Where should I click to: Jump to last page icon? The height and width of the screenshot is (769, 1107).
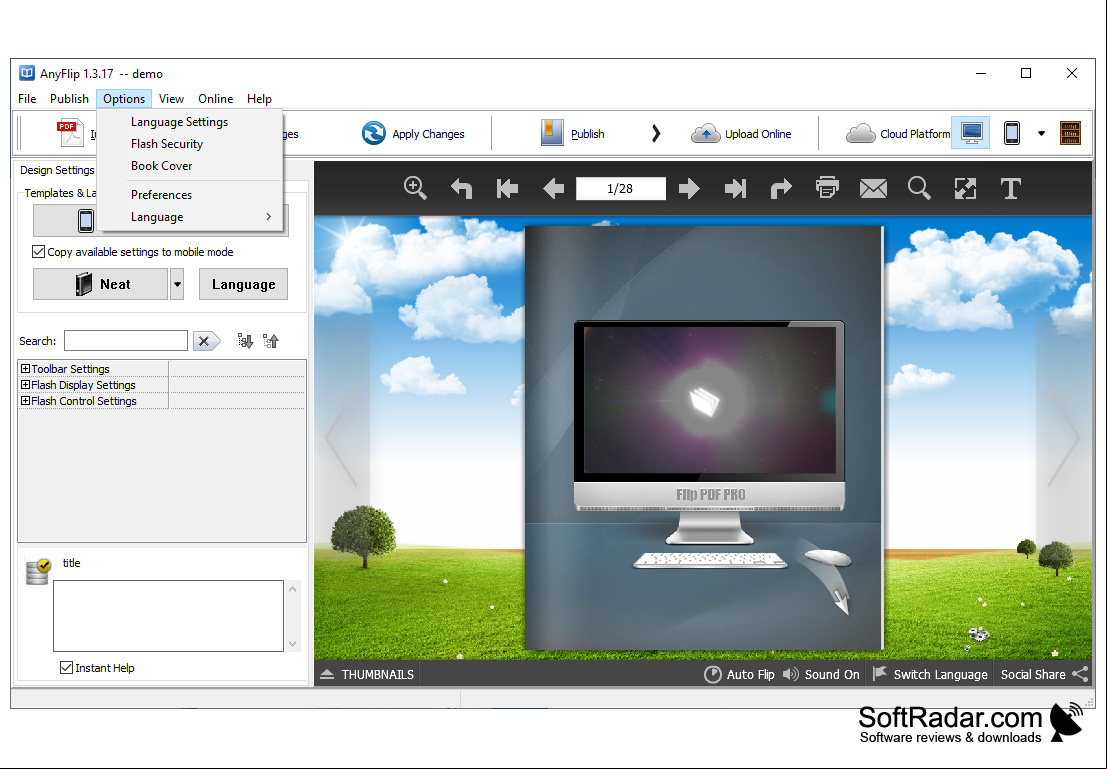[x=735, y=189]
